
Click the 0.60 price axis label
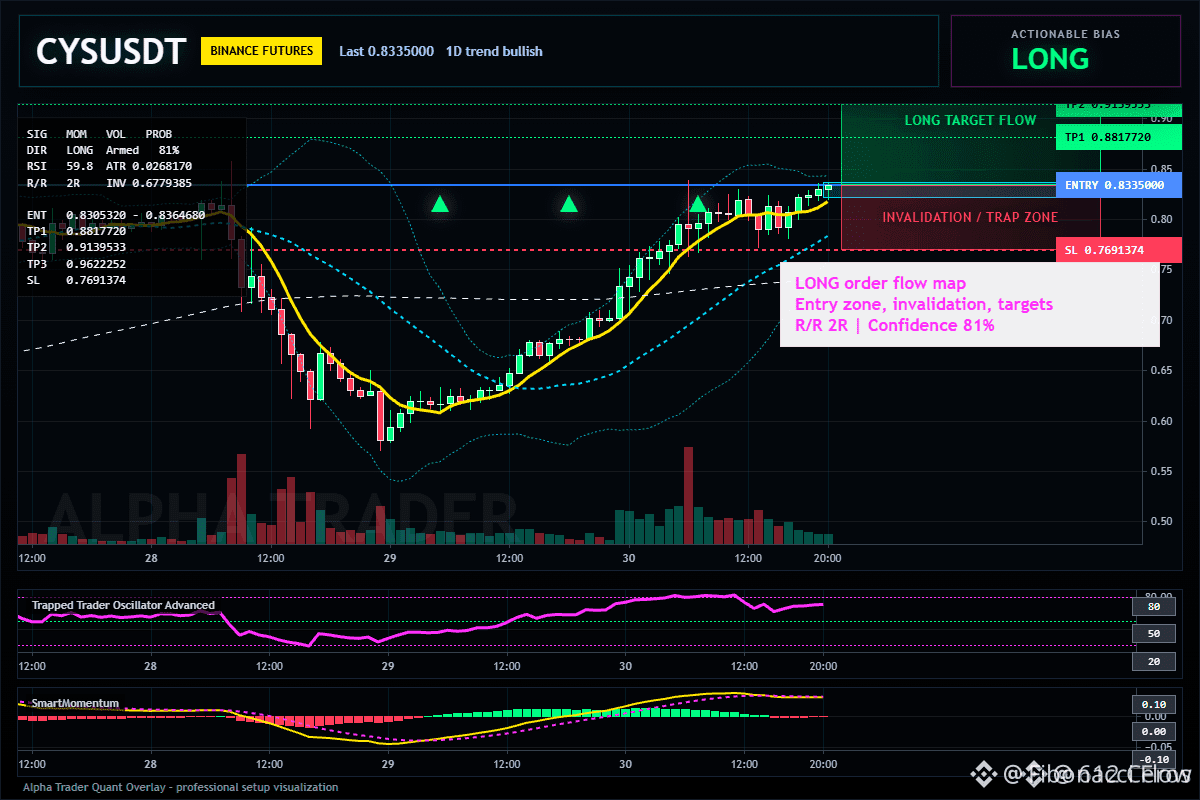1163,420
